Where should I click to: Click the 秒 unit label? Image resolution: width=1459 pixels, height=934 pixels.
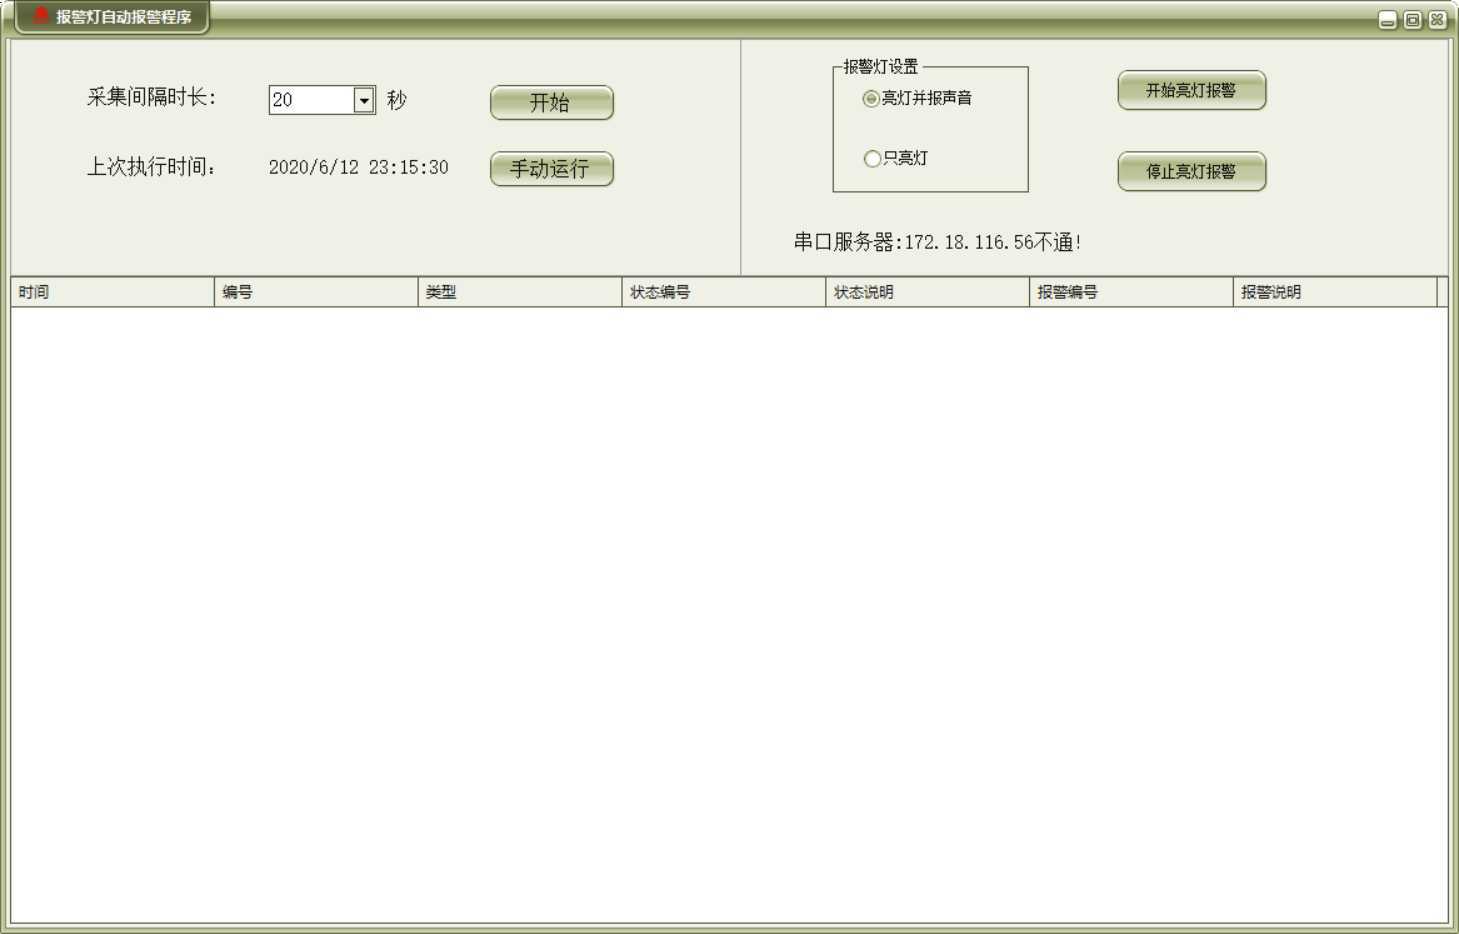[397, 100]
